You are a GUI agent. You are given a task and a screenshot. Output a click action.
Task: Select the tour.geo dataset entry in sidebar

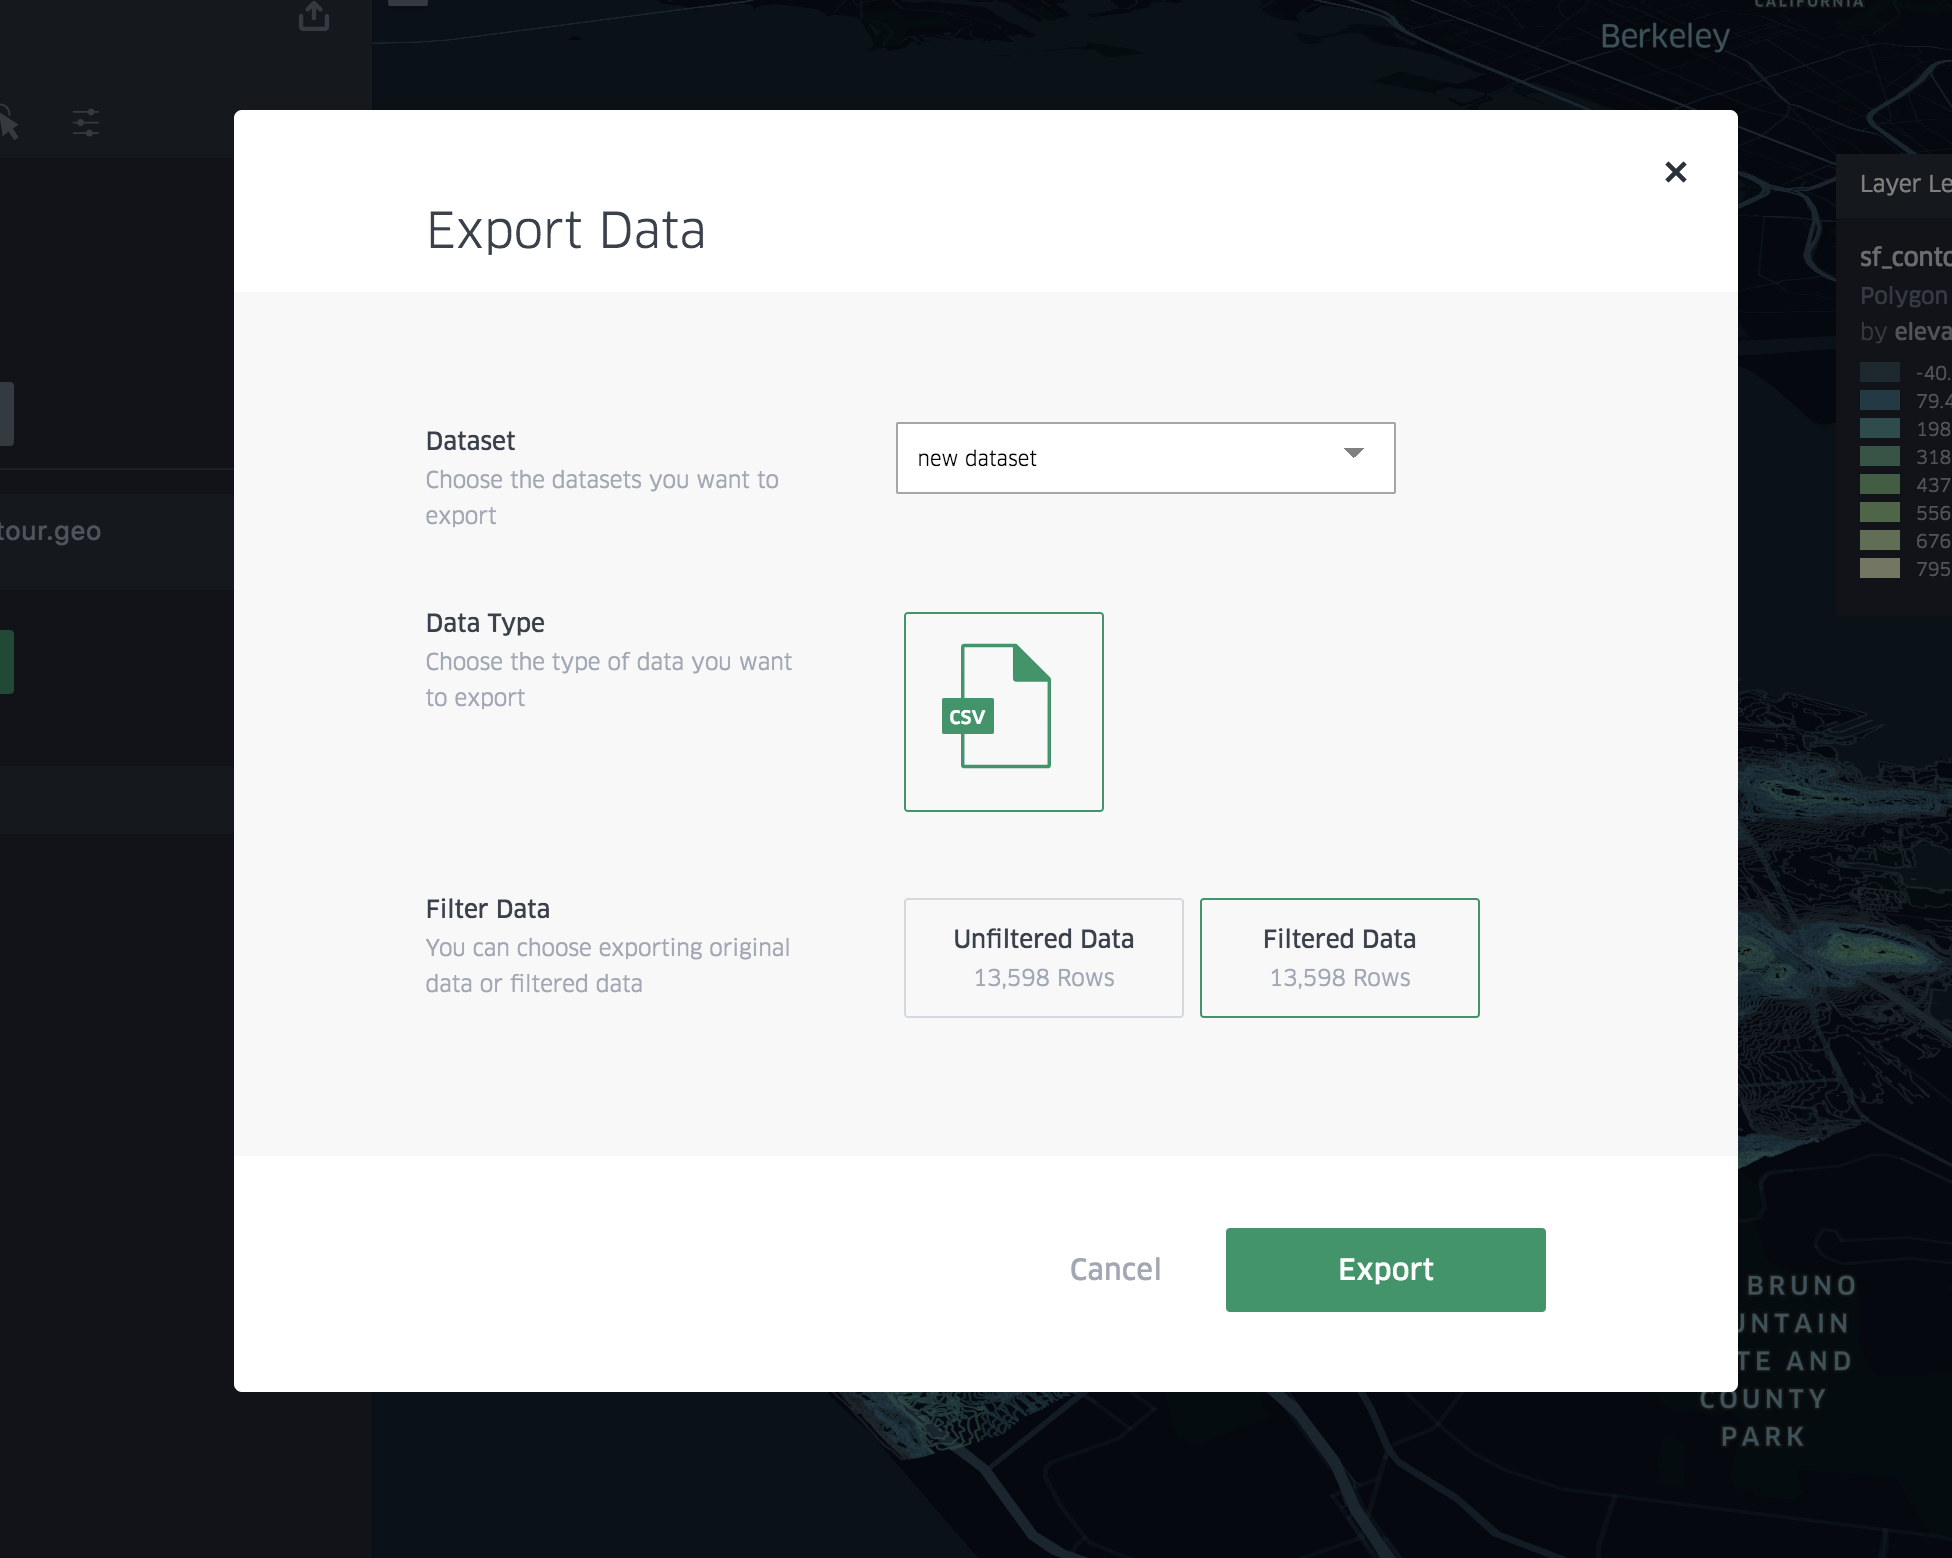50,531
